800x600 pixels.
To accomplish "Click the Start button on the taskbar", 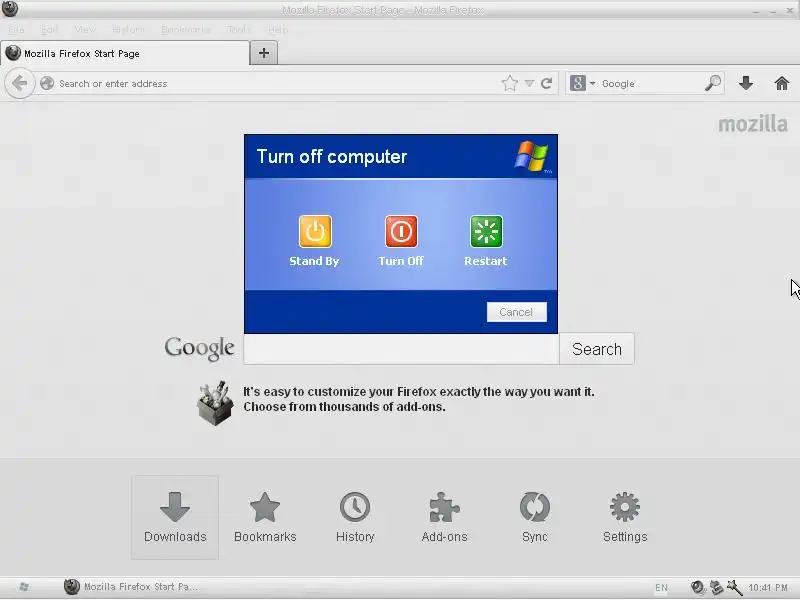I will [x=23, y=587].
